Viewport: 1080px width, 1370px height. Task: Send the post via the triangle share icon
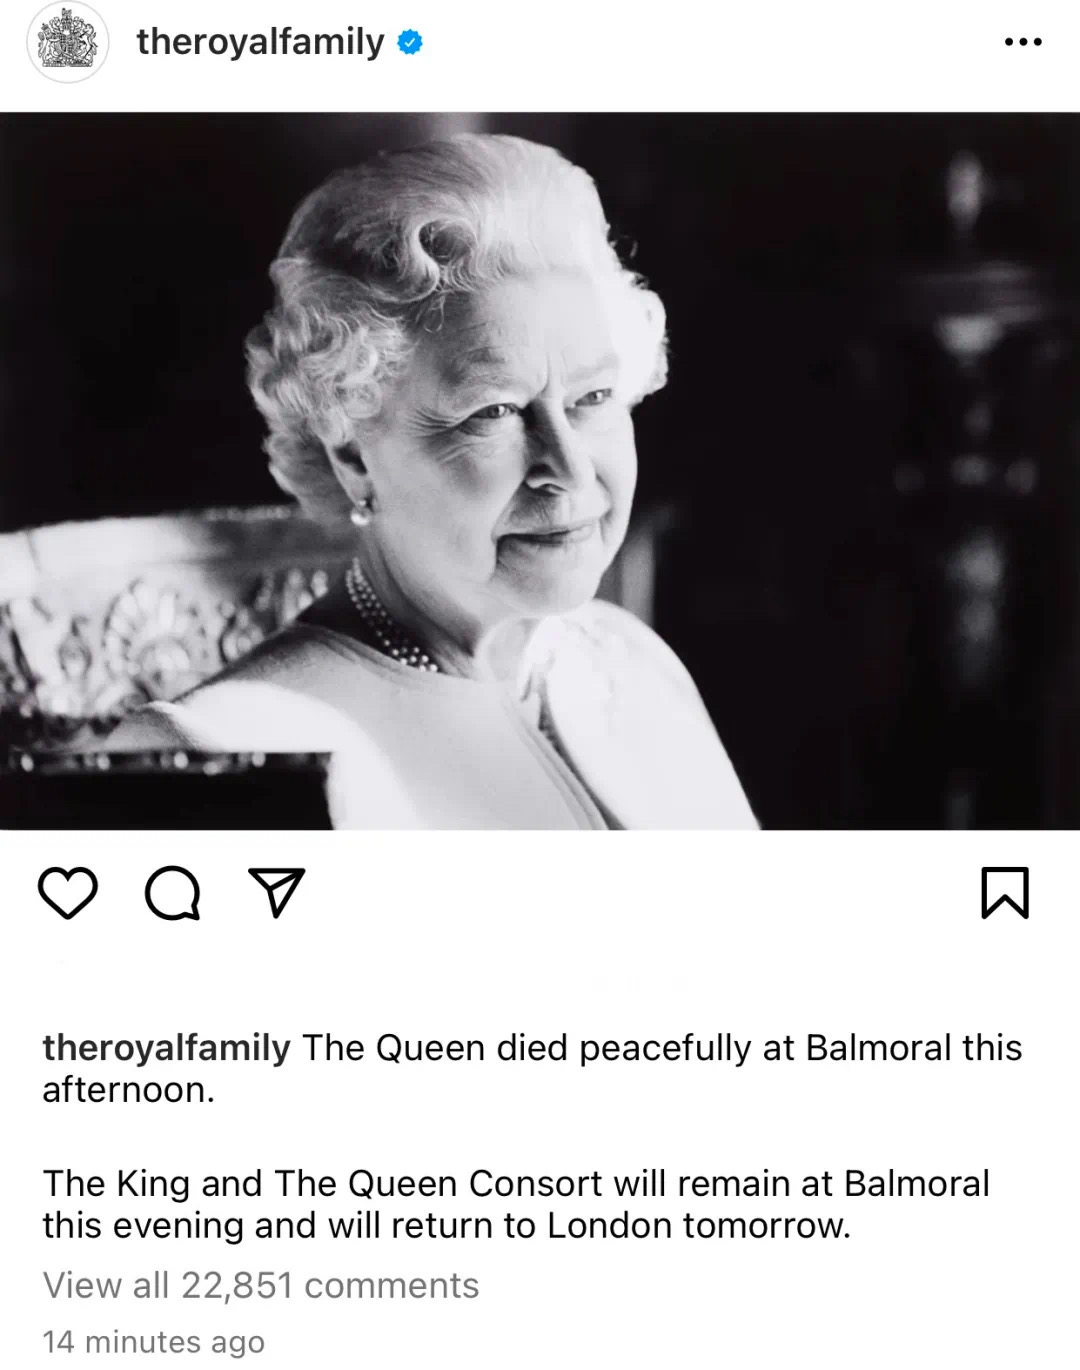point(276,892)
